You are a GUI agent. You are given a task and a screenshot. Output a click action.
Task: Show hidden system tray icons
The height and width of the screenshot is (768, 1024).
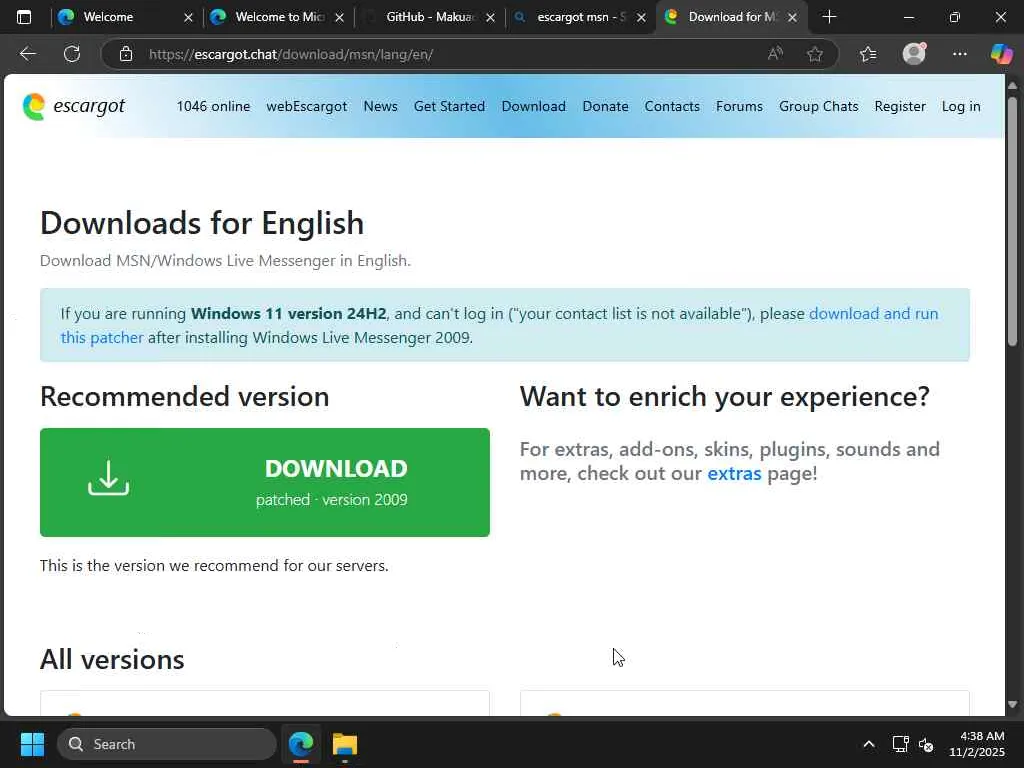click(869, 744)
